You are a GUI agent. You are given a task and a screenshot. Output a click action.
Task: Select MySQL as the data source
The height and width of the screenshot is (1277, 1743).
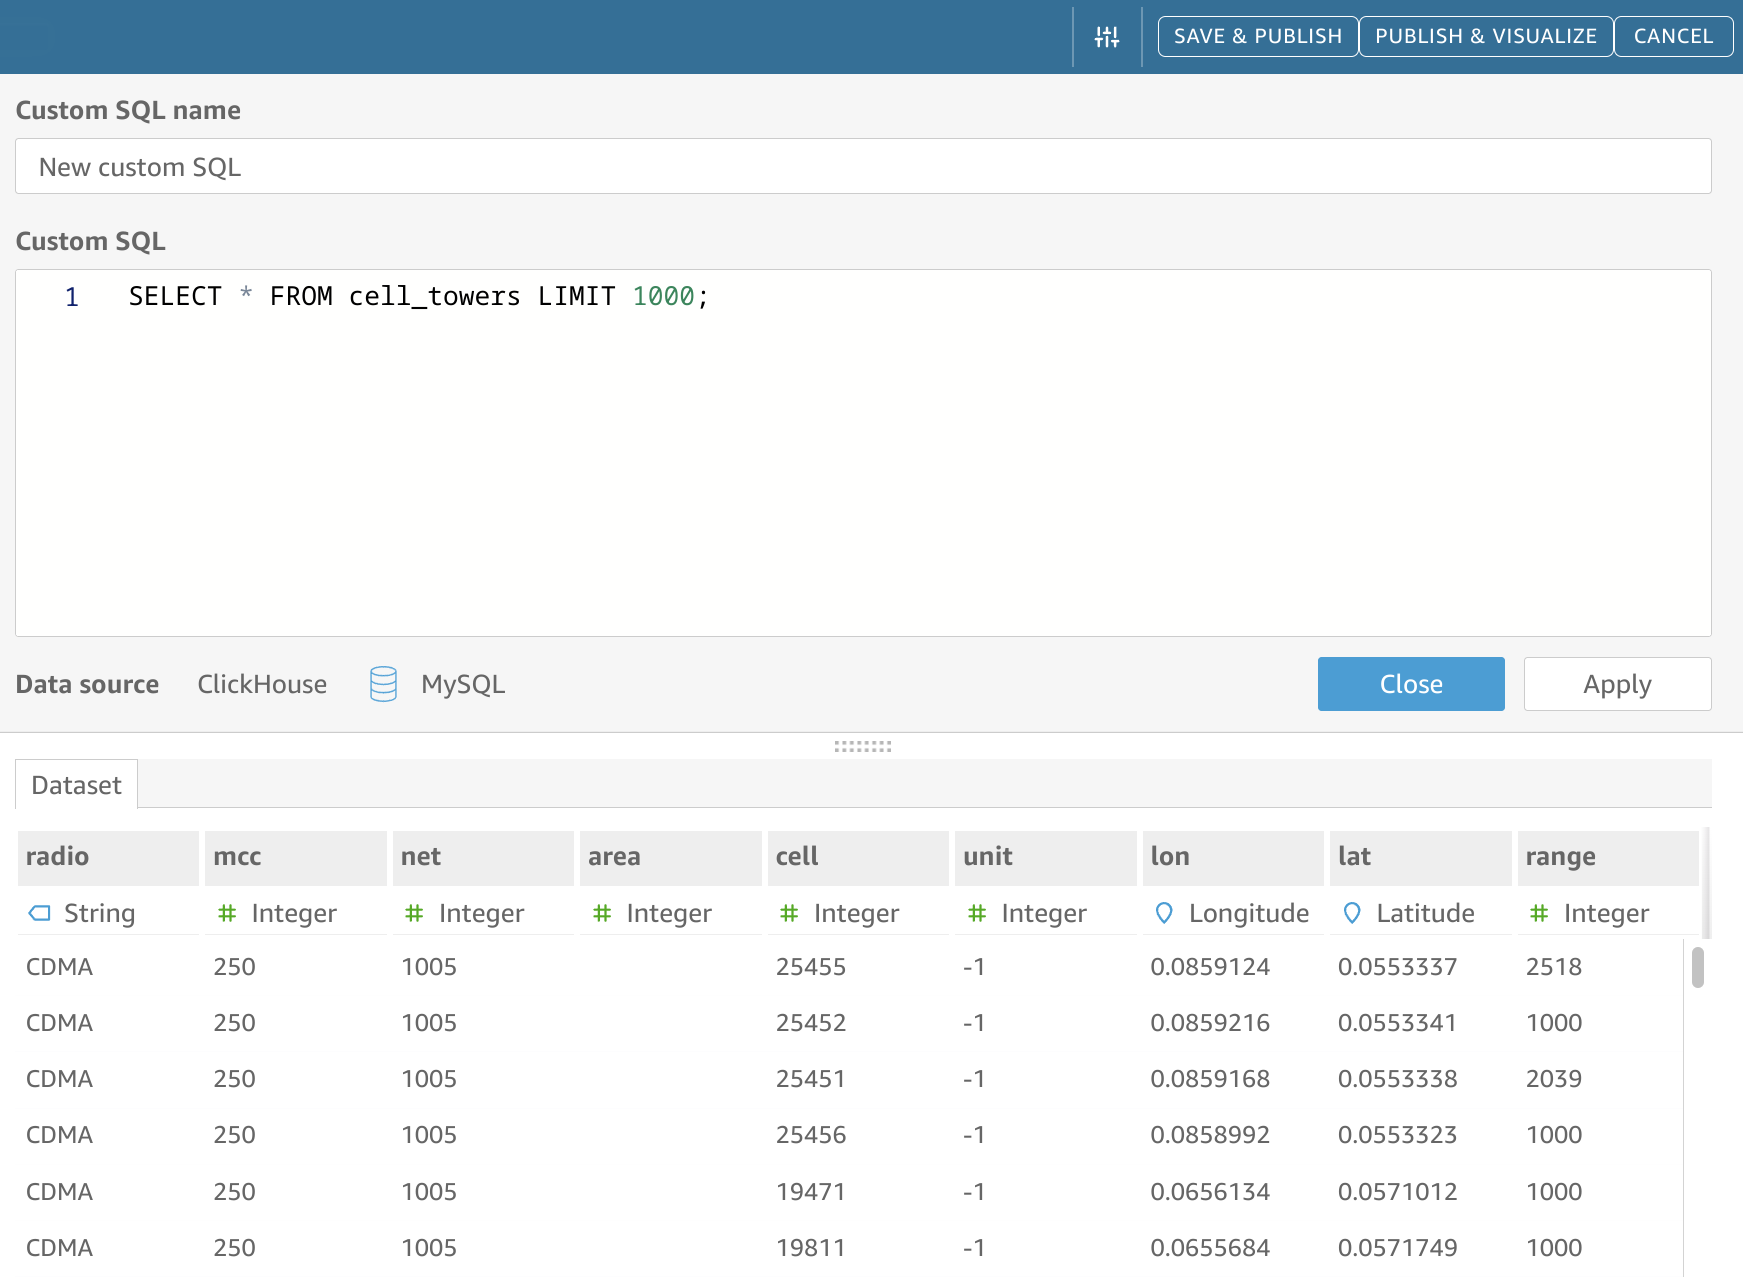(x=463, y=684)
